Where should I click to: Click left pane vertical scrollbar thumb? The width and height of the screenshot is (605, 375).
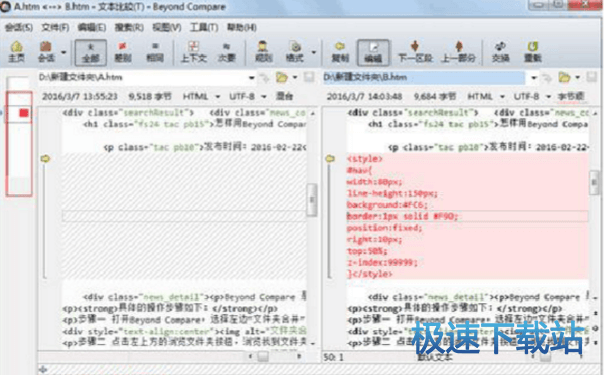(311, 200)
